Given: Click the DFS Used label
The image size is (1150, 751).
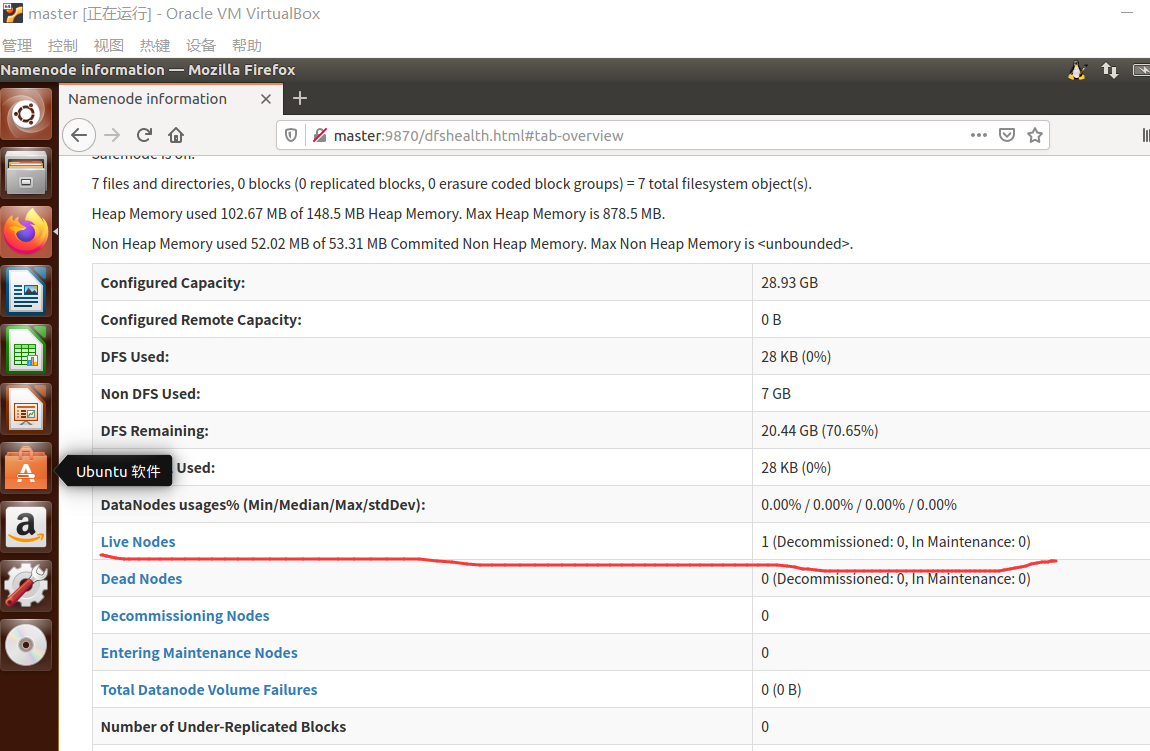Looking at the screenshot, I should (x=135, y=357).
